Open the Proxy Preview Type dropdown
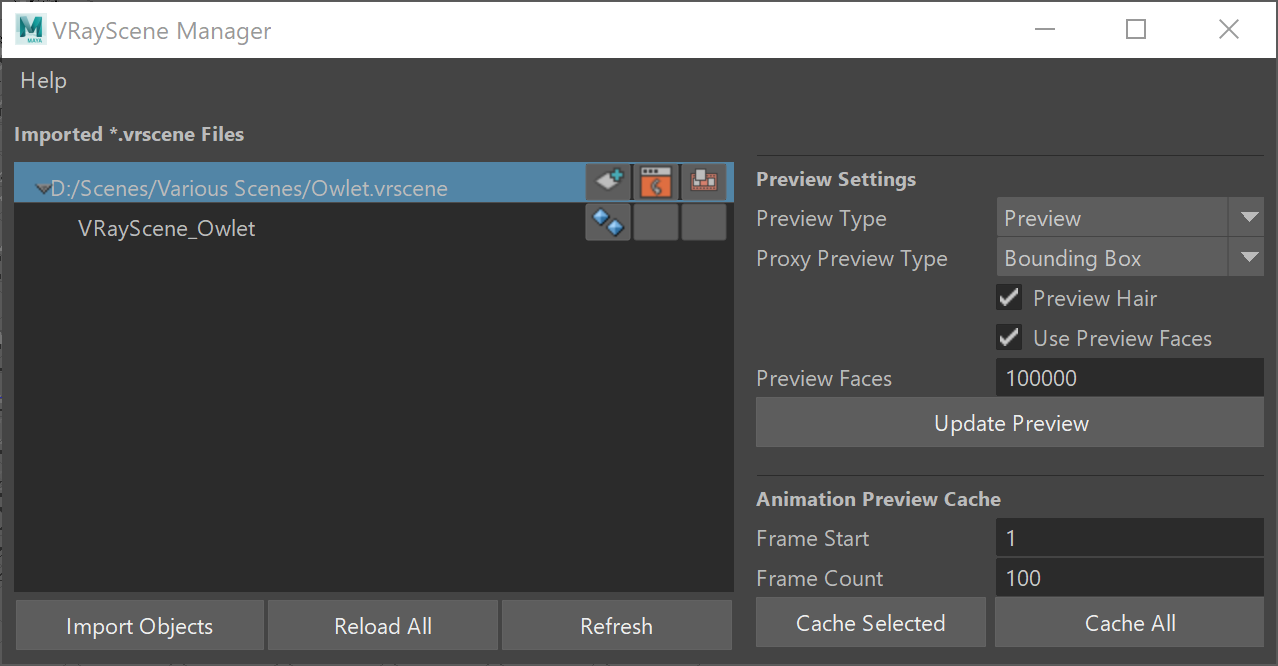The height and width of the screenshot is (666, 1278). coord(1130,258)
